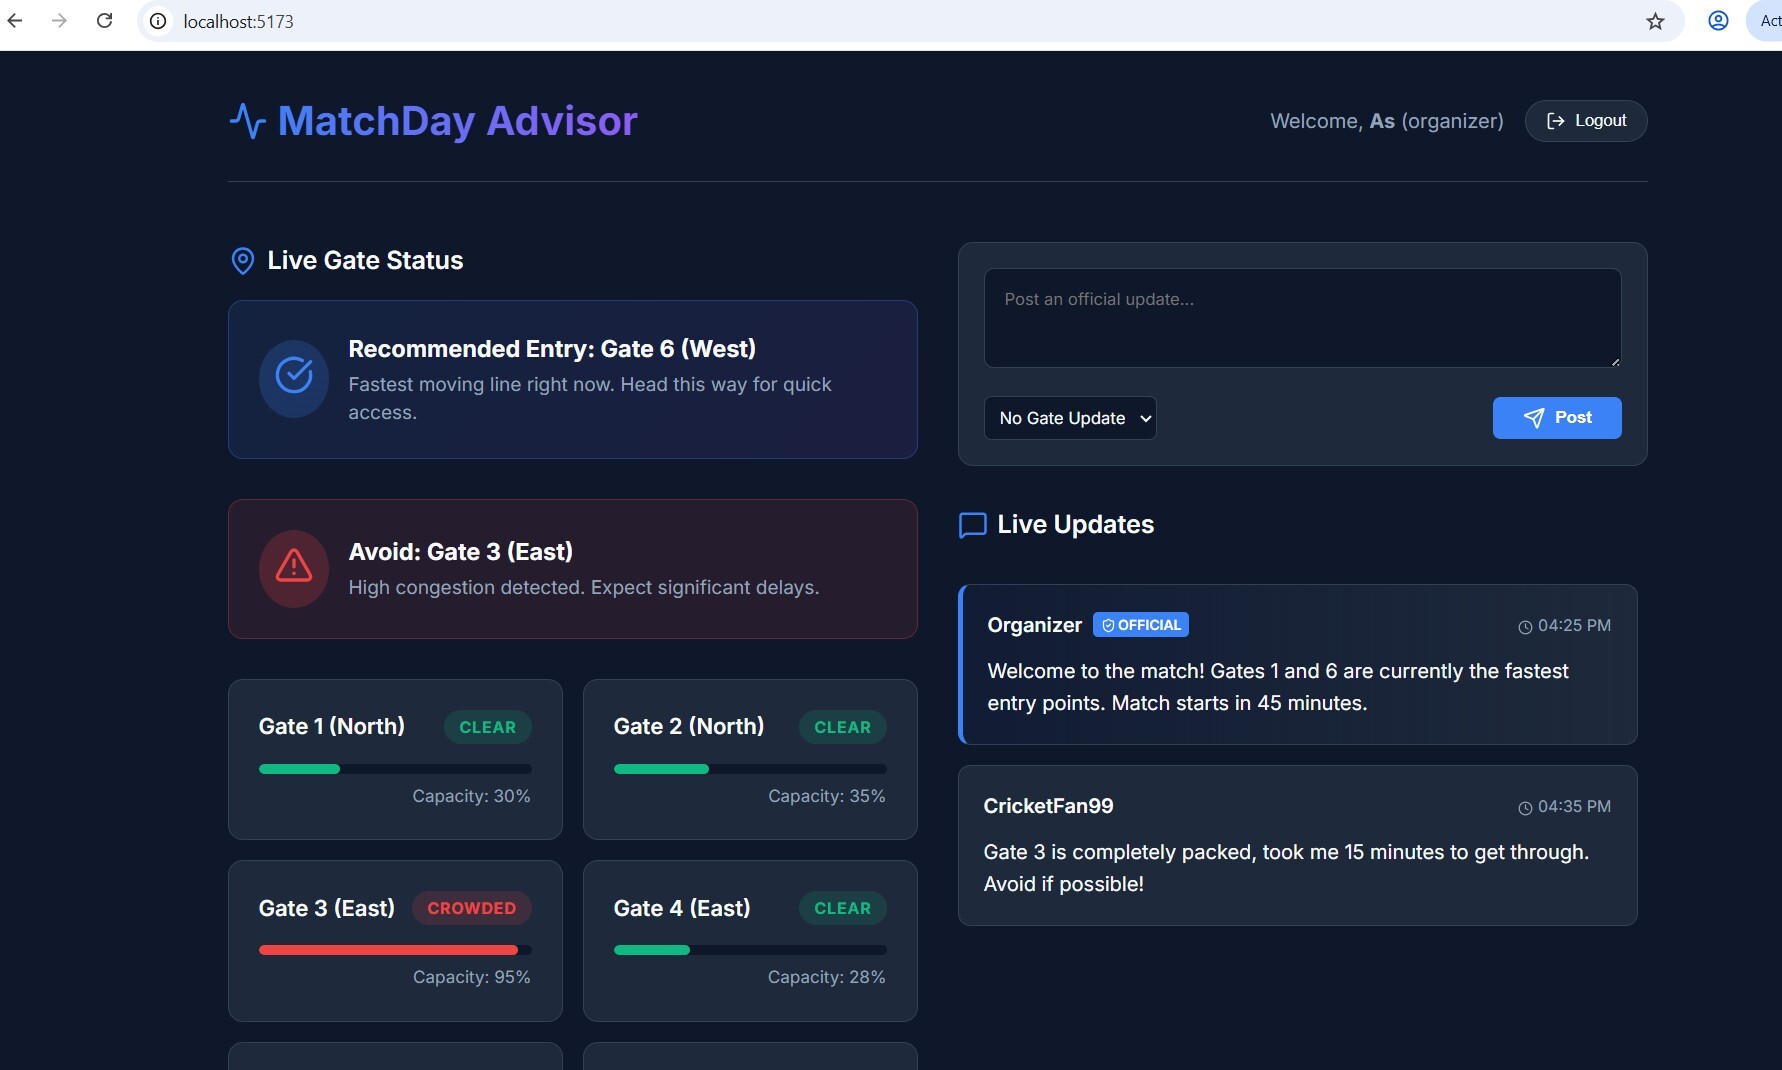The width and height of the screenshot is (1782, 1070).
Task: Click the Gate 2 (North) card title
Action: click(x=689, y=726)
